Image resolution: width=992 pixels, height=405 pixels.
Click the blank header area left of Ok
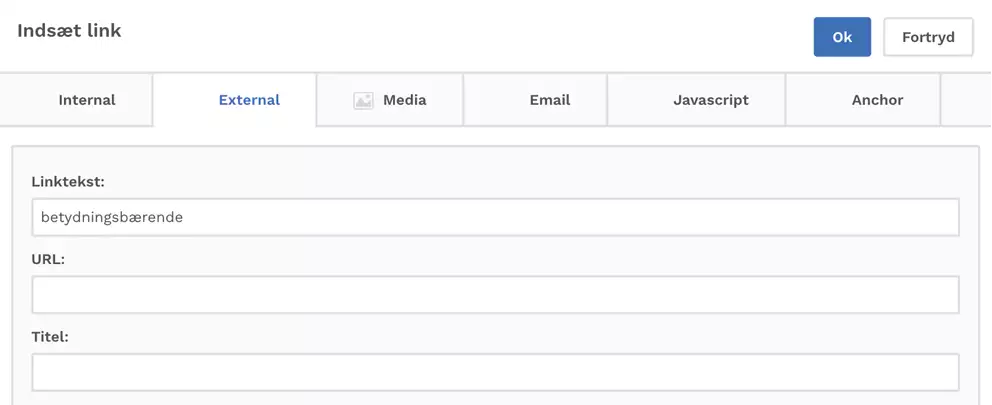click(500, 37)
